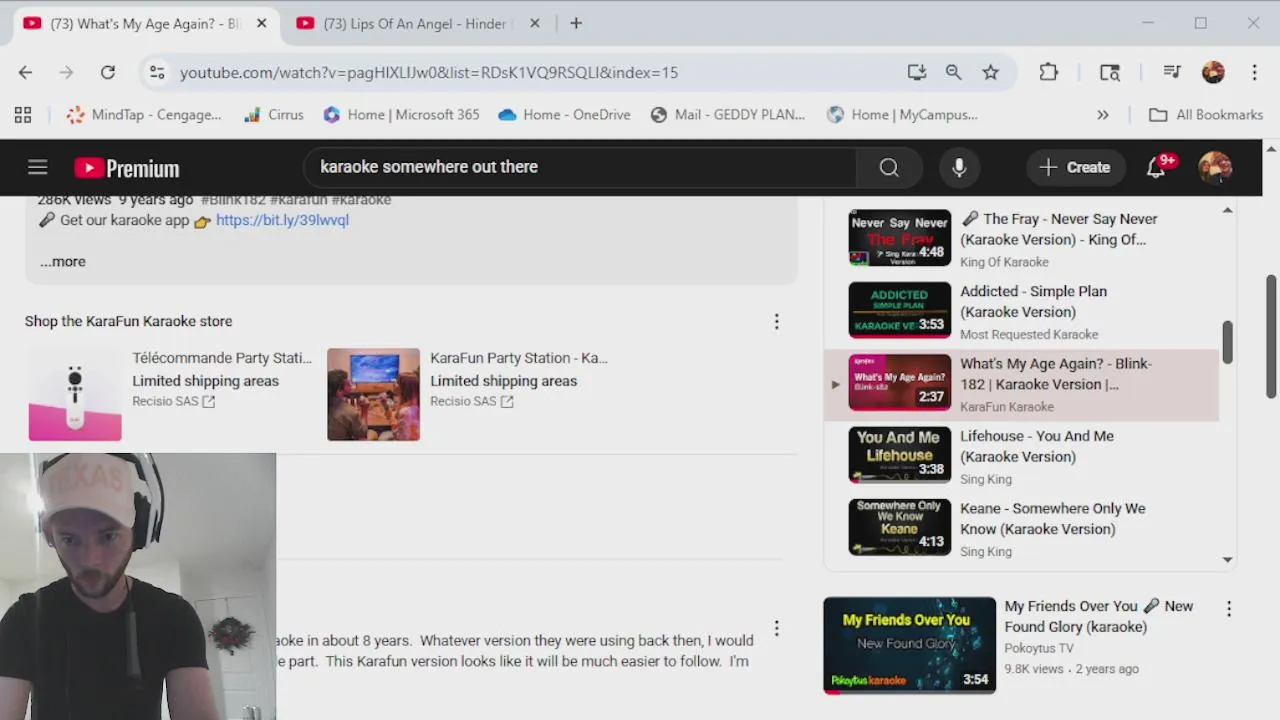Open Chrome profile avatar in toolbar

pos(1213,72)
